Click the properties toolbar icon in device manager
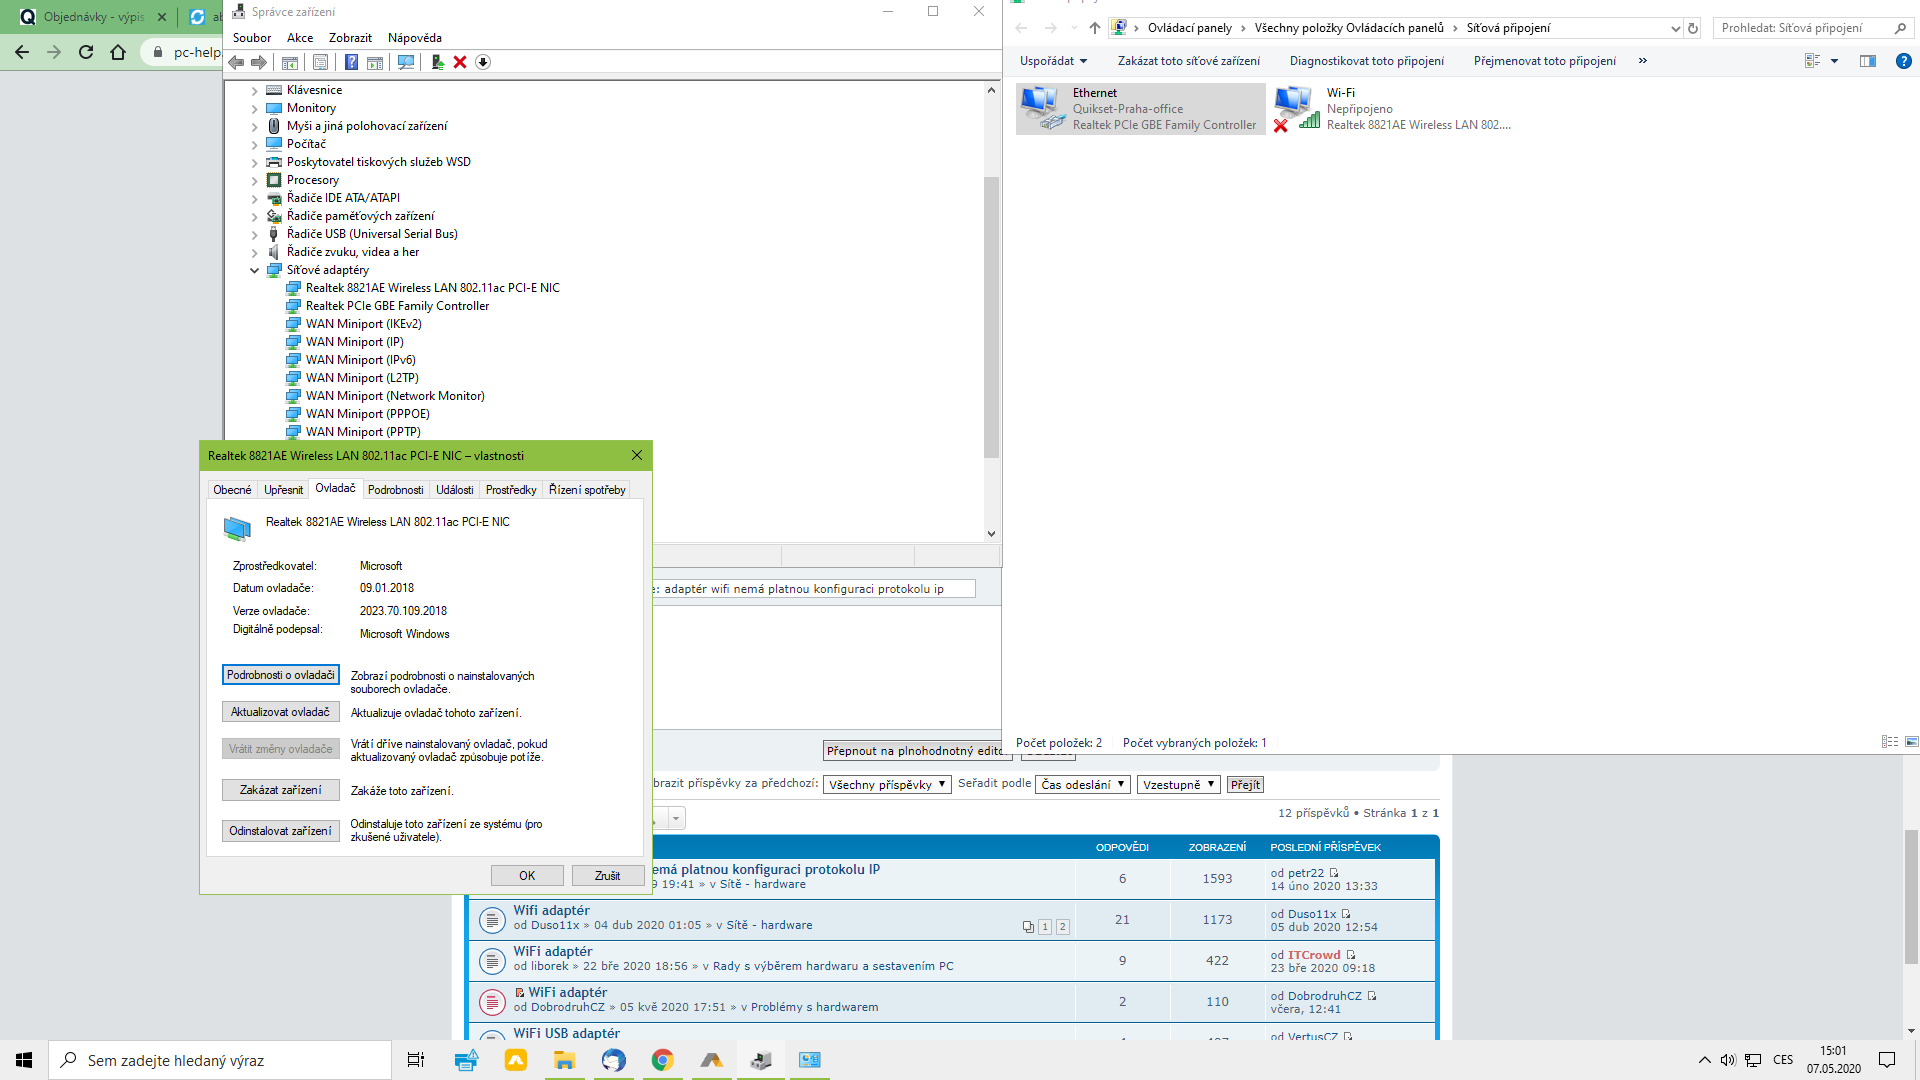The width and height of the screenshot is (1920, 1080). click(320, 62)
